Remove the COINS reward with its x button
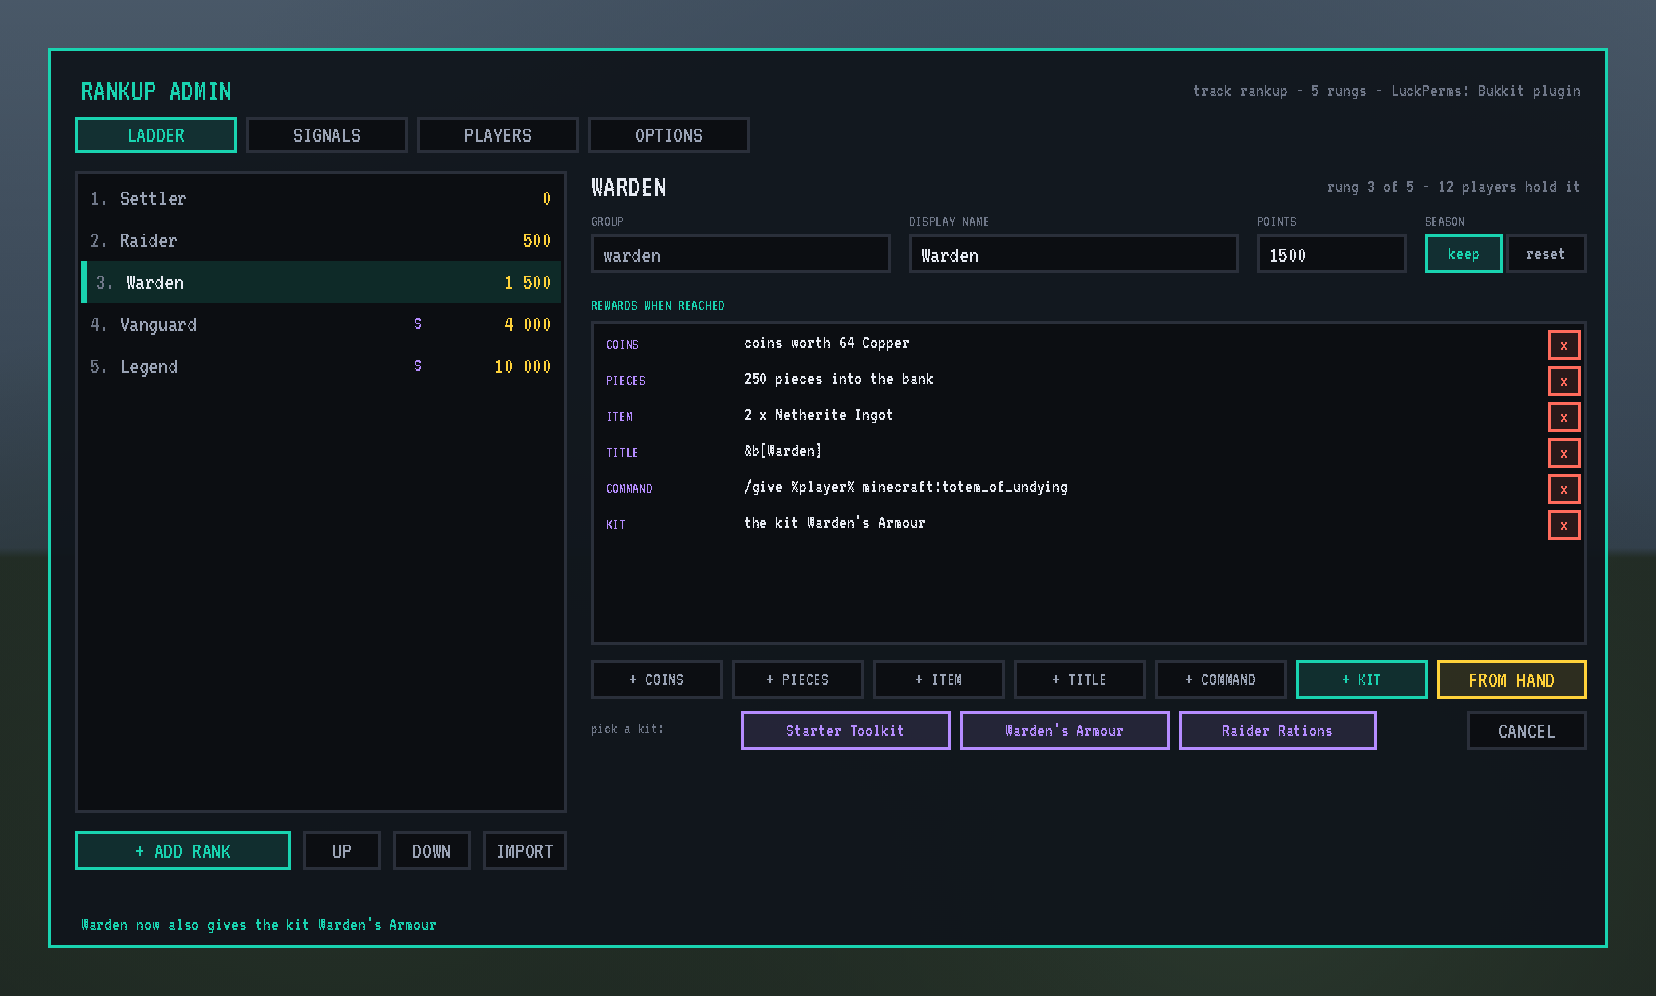1656x996 pixels. (x=1564, y=345)
